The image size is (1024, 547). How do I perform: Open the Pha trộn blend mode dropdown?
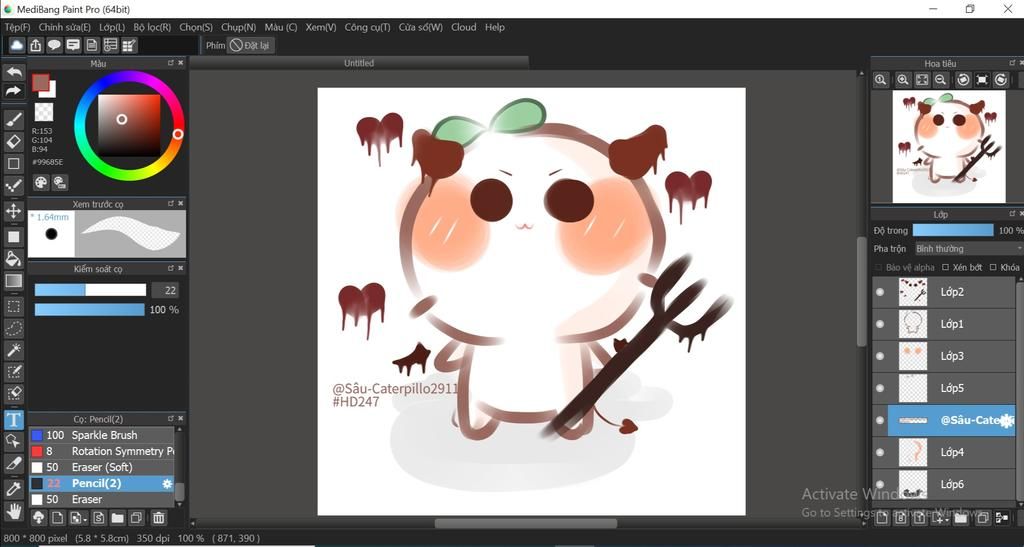coord(967,249)
